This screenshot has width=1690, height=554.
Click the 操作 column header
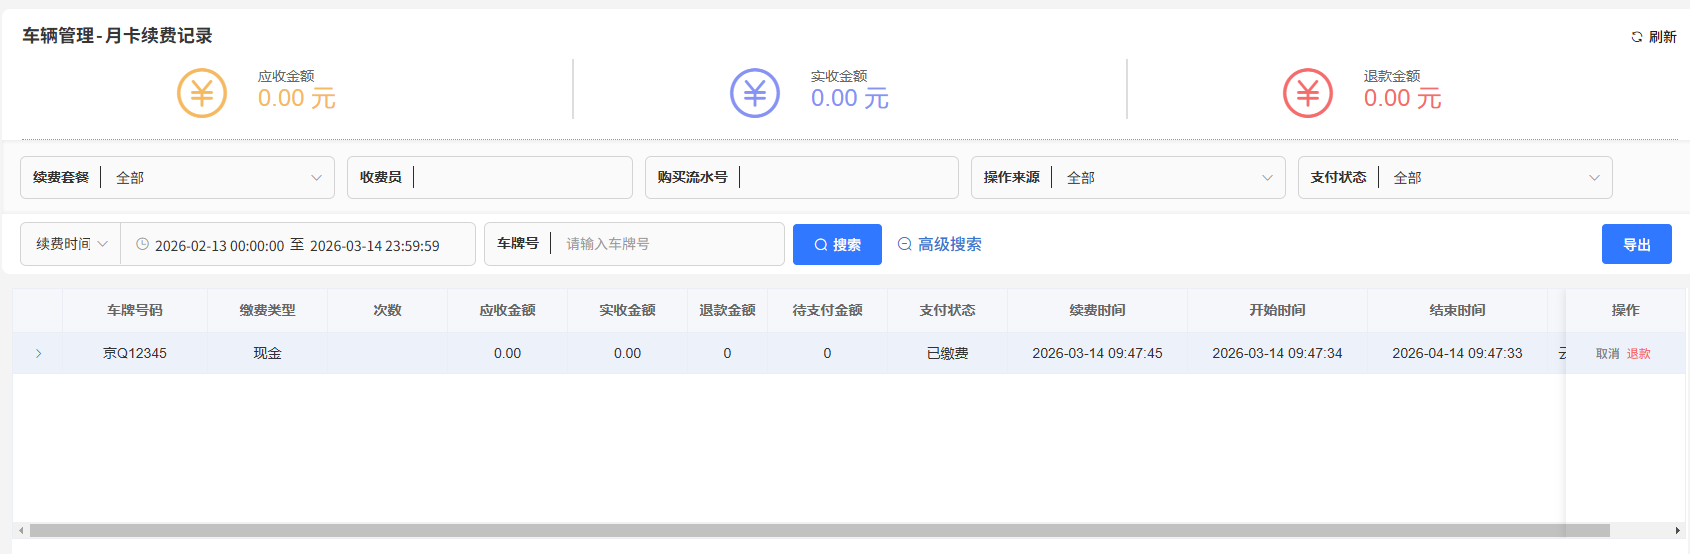[x=1625, y=310]
